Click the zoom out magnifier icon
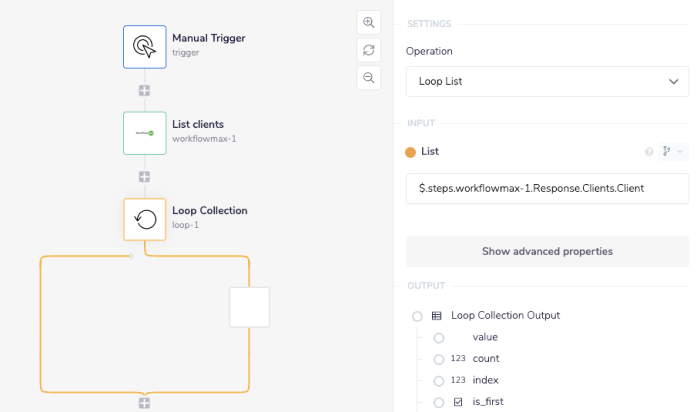Viewport: 700px width, 412px height. pyautogui.click(x=369, y=78)
